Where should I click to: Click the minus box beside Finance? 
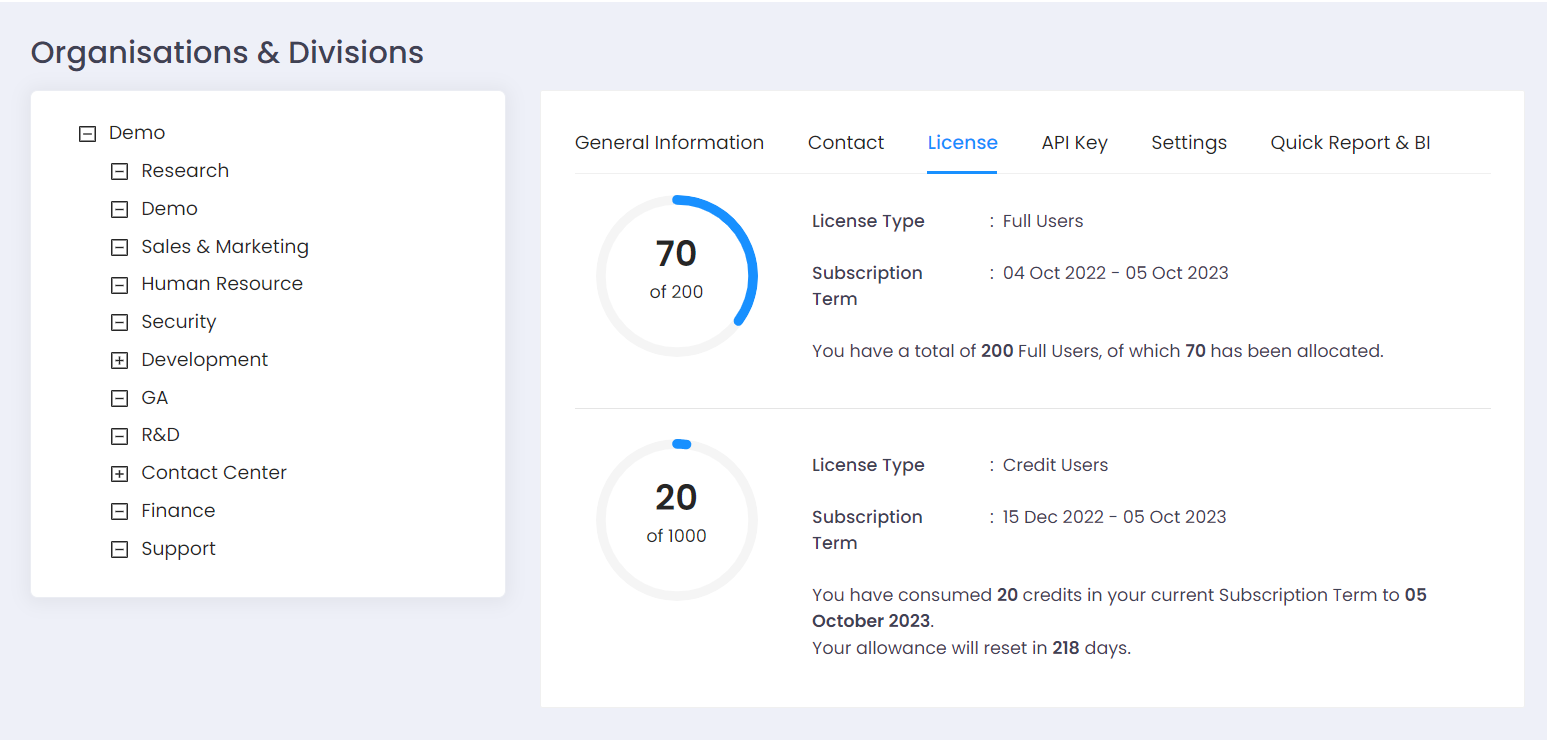119,511
